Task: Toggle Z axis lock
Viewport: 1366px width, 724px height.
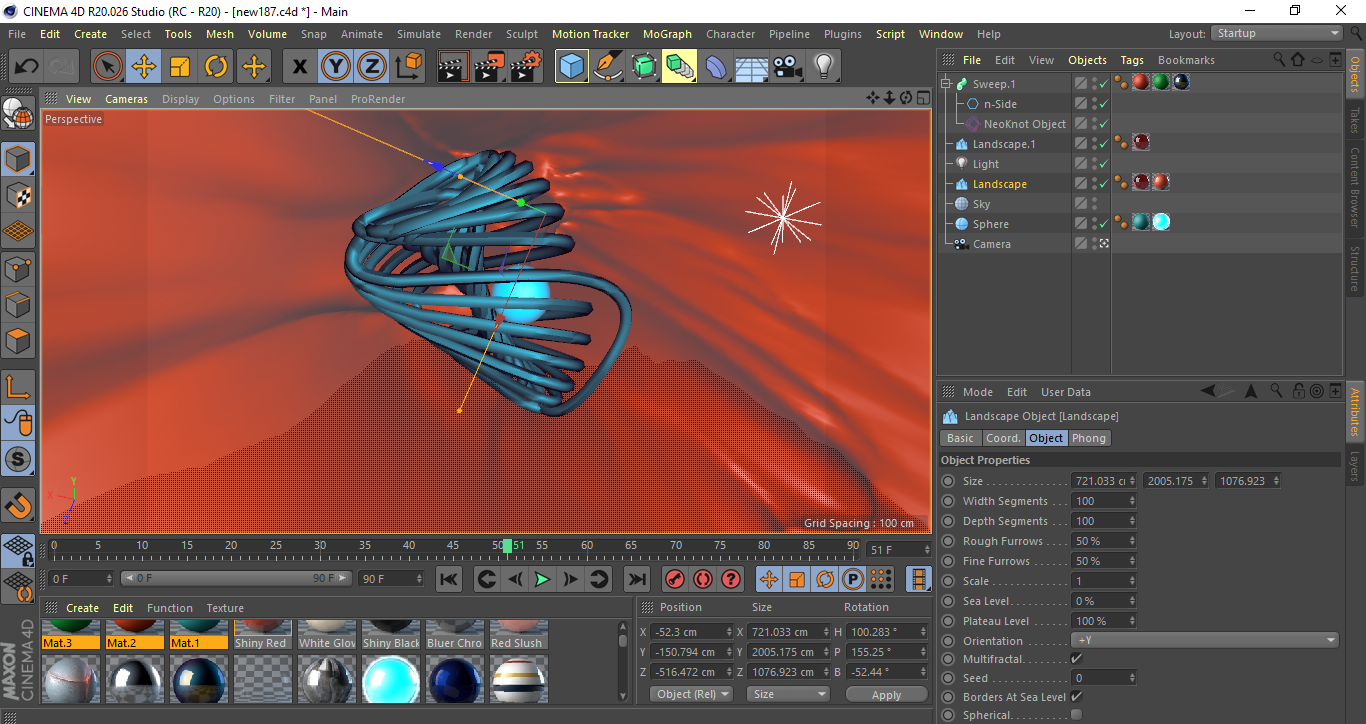Action: [372, 67]
